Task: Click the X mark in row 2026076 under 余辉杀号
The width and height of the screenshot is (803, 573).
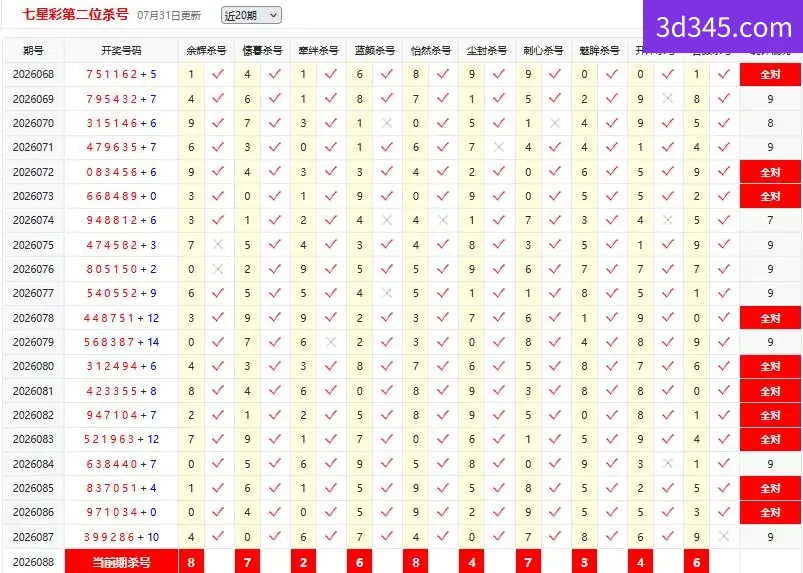Action: point(218,268)
